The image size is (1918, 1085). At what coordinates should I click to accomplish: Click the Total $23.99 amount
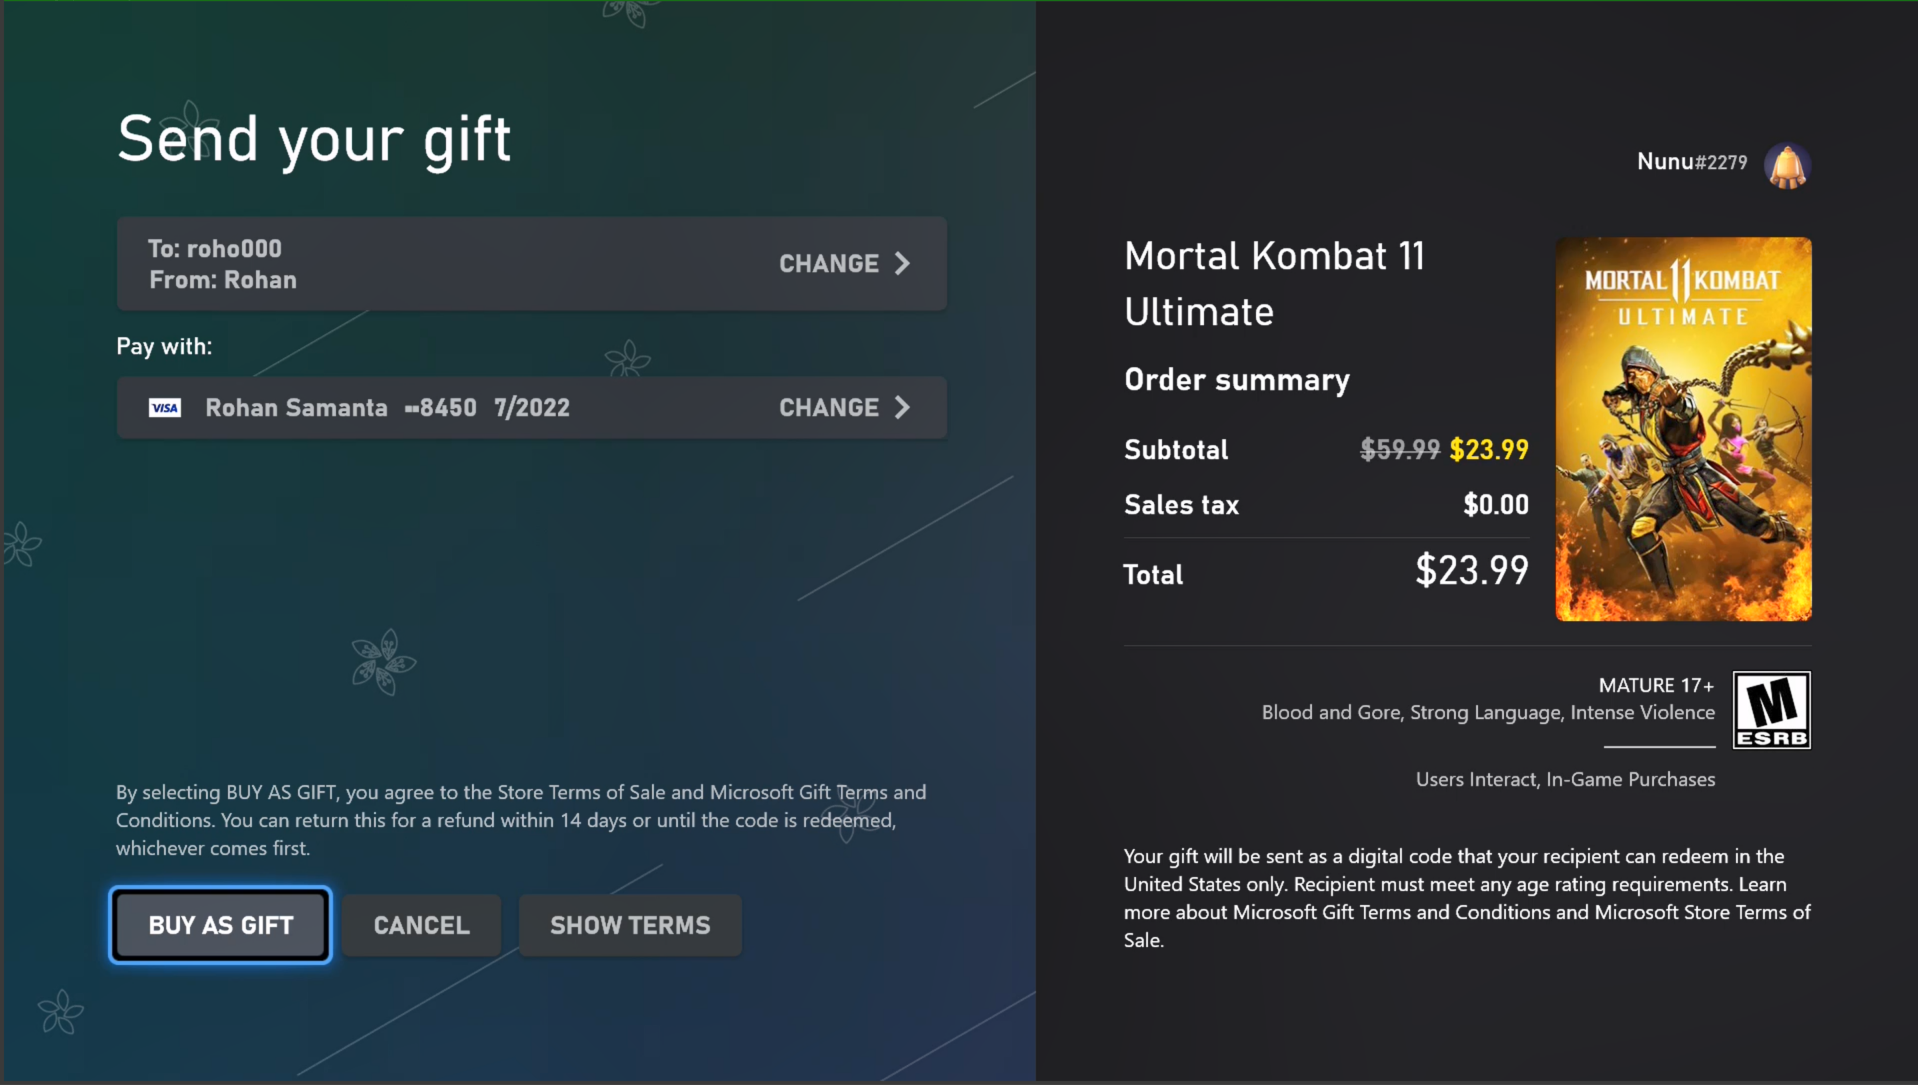coord(1472,572)
